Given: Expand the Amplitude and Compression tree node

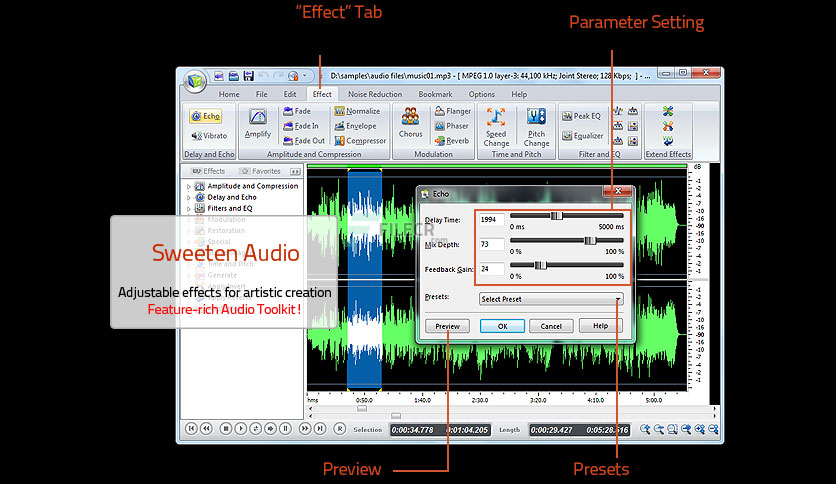Looking at the screenshot, I should tap(188, 187).
